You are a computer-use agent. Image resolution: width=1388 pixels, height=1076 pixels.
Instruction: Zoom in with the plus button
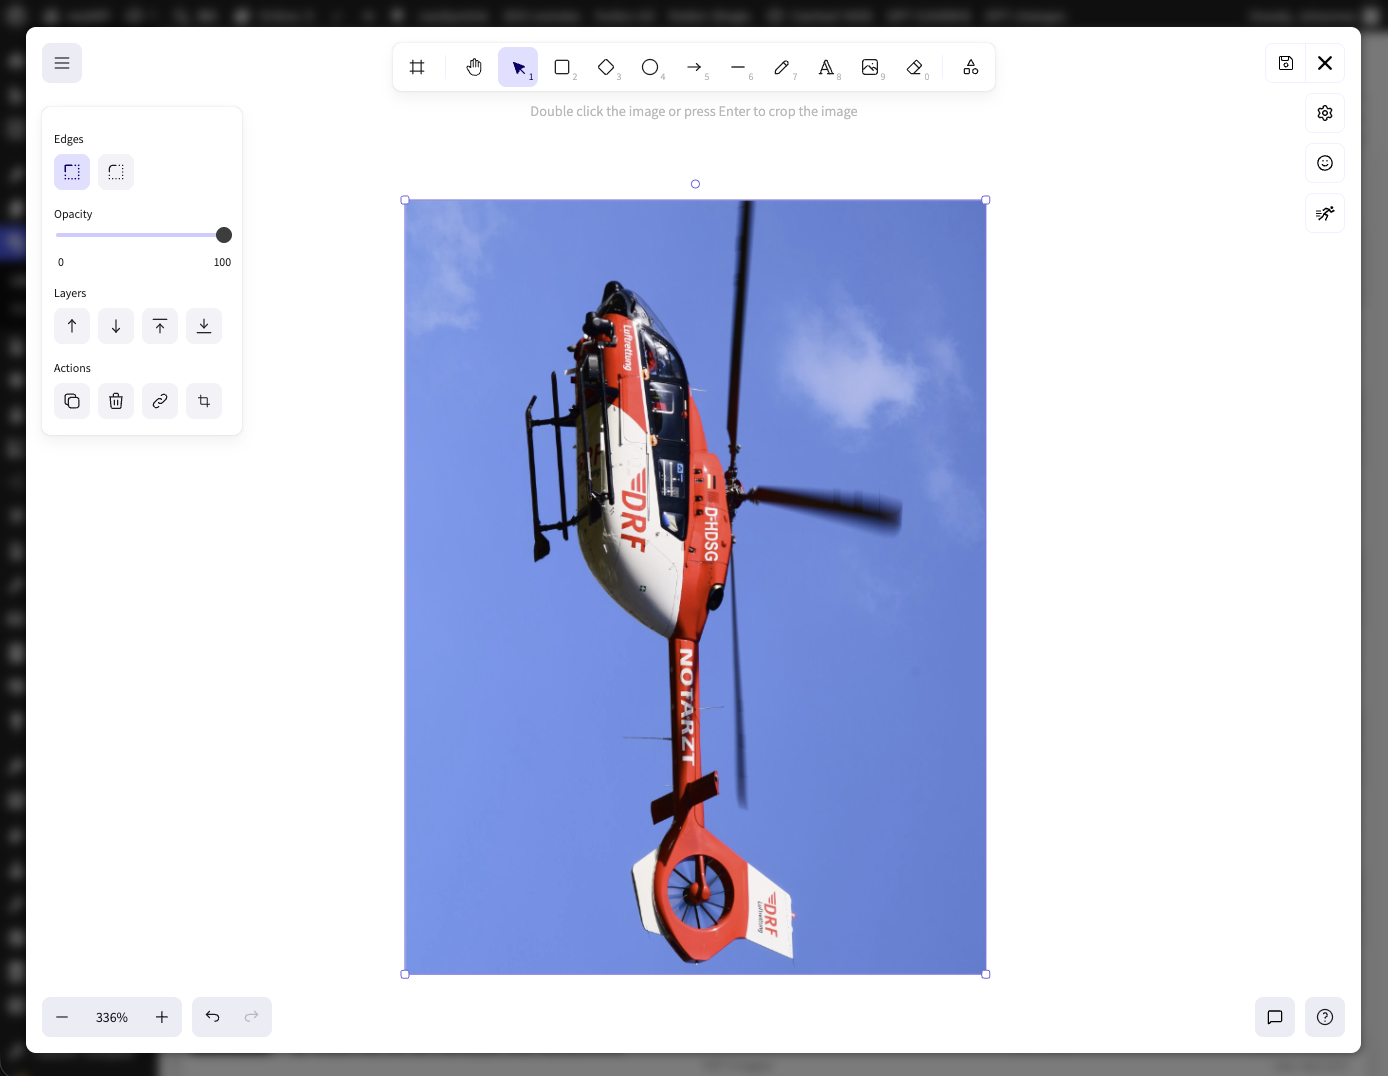(162, 1017)
